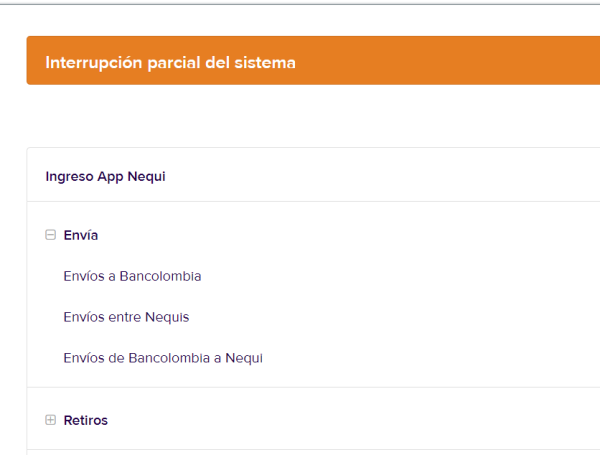This screenshot has width=600, height=455.
Task: Click the orange status banner background
Action: [x=450, y=62]
